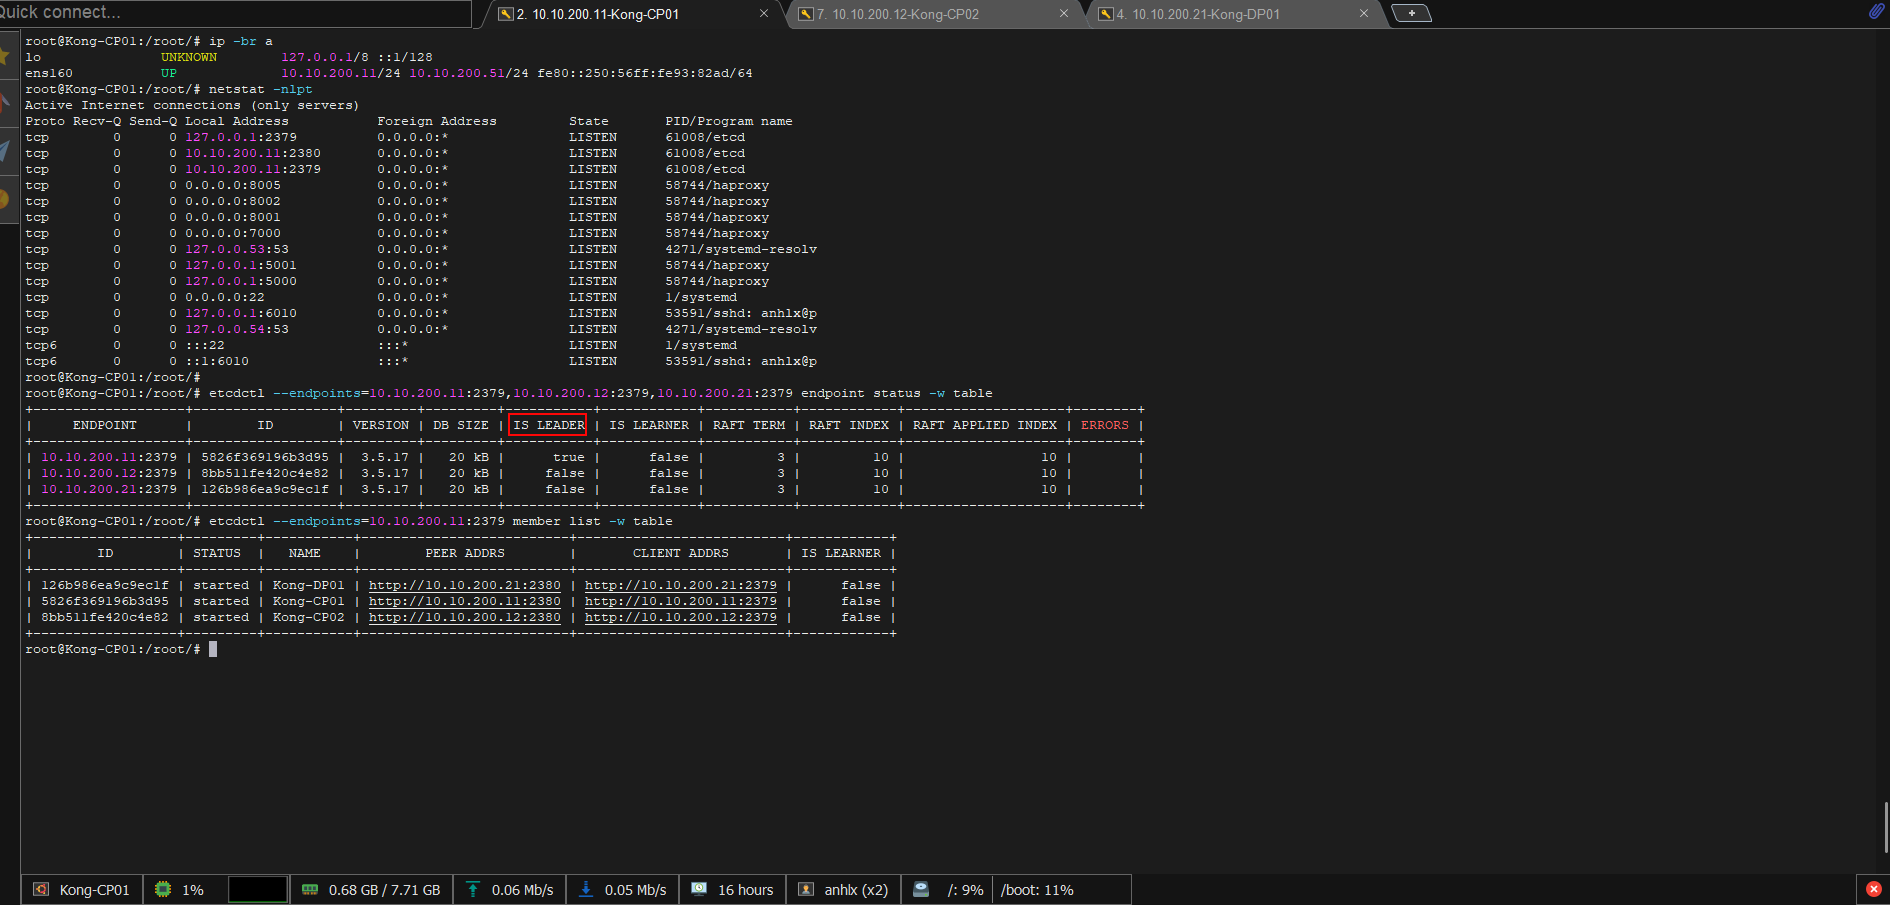This screenshot has width=1890, height=905.
Task: Click member ID 8bb511fe420c4e82 in member list
Action: click(x=105, y=617)
